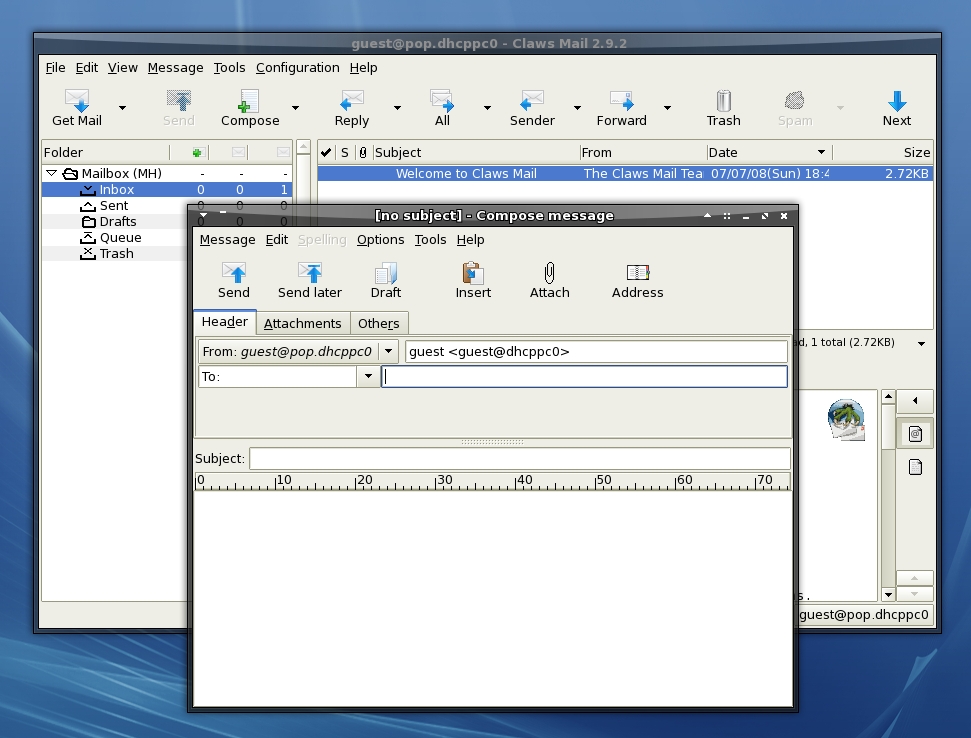The height and width of the screenshot is (738, 971).
Task: Open the To header type dropdown
Action: [x=368, y=376]
